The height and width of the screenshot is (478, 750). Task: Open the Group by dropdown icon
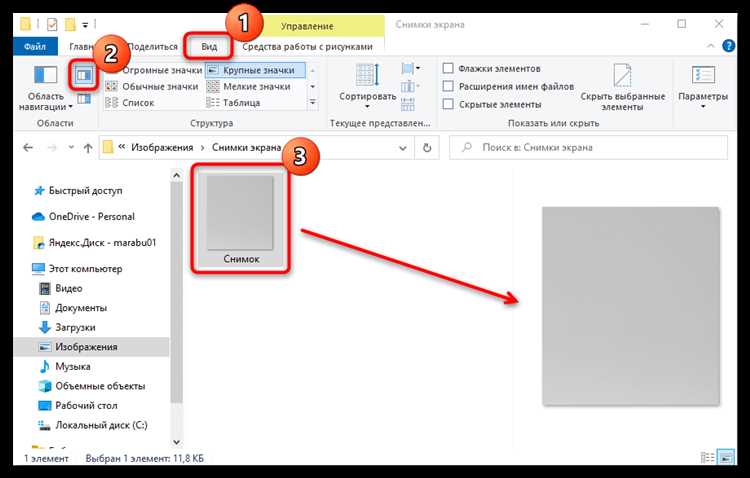(410, 69)
